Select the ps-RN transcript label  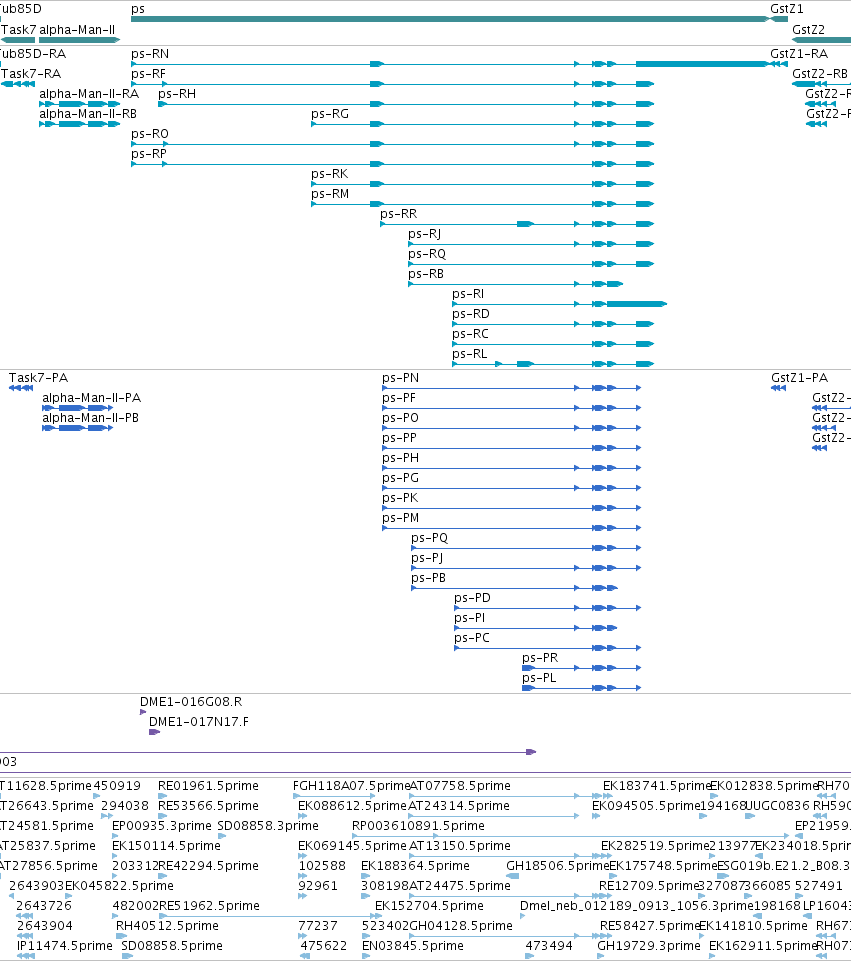point(150,54)
